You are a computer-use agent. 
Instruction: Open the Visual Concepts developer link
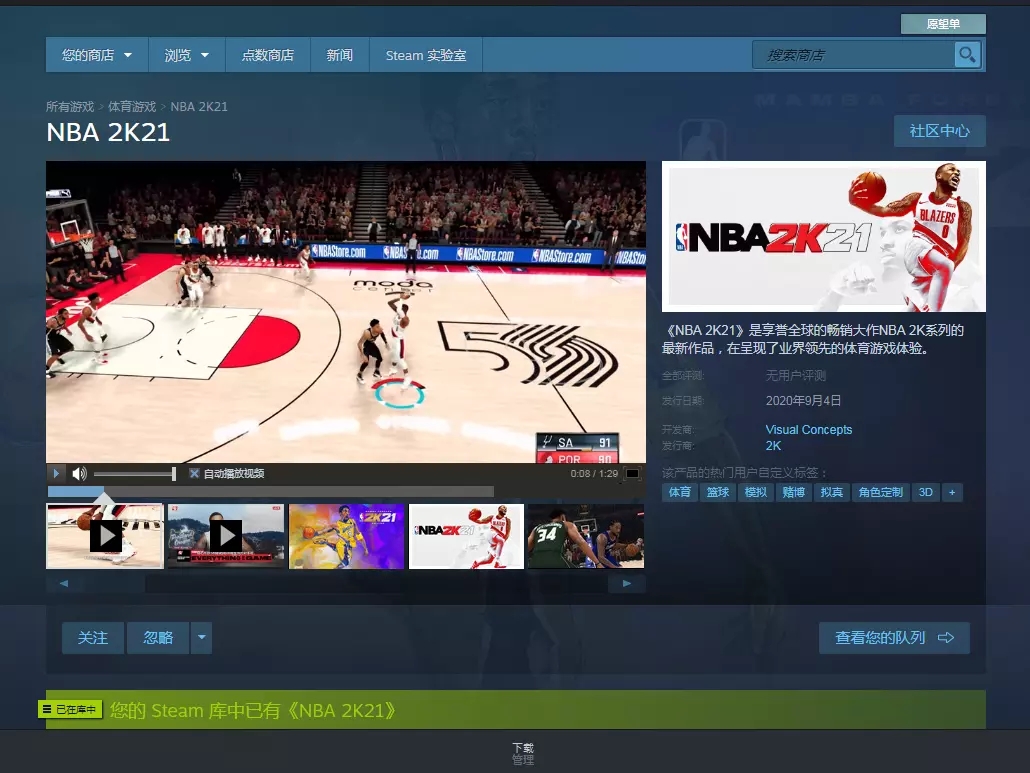808,429
